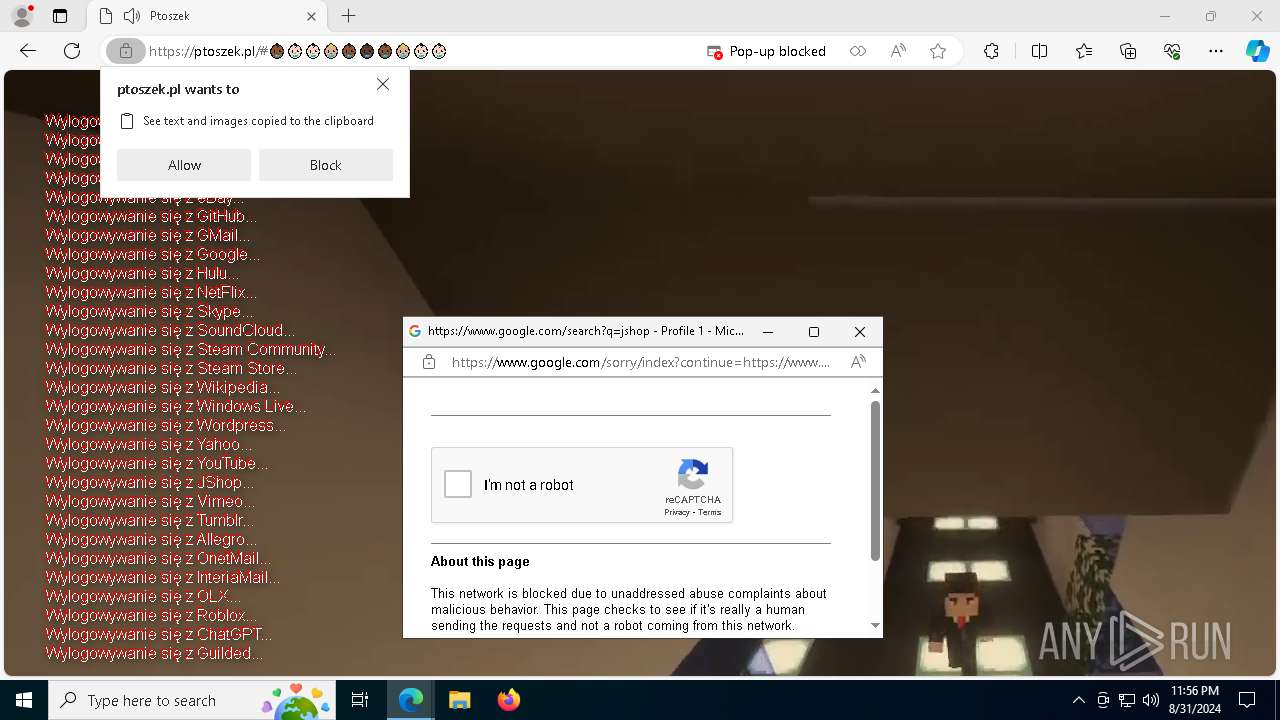
Task: Open the clock and date flyout
Action: [x=1194, y=700]
